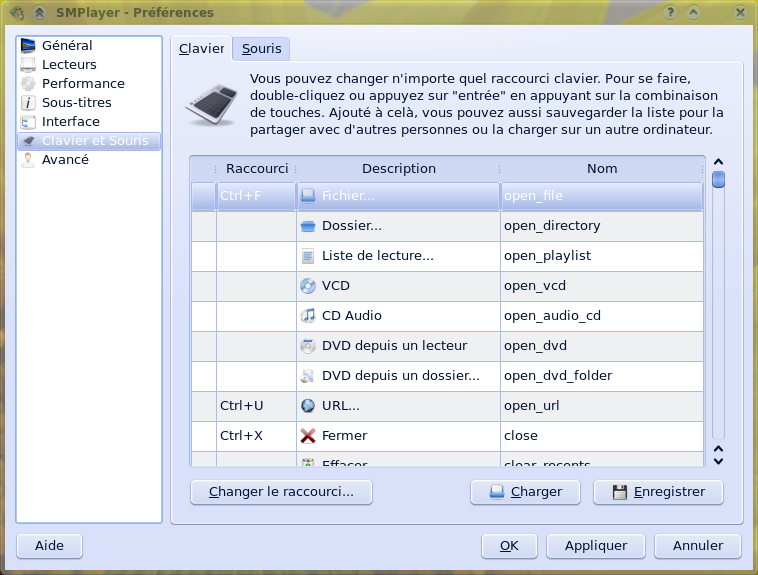Screen dimensions: 758x575
Task: Open the Lecteurs preferences section
Action: coord(69,65)
